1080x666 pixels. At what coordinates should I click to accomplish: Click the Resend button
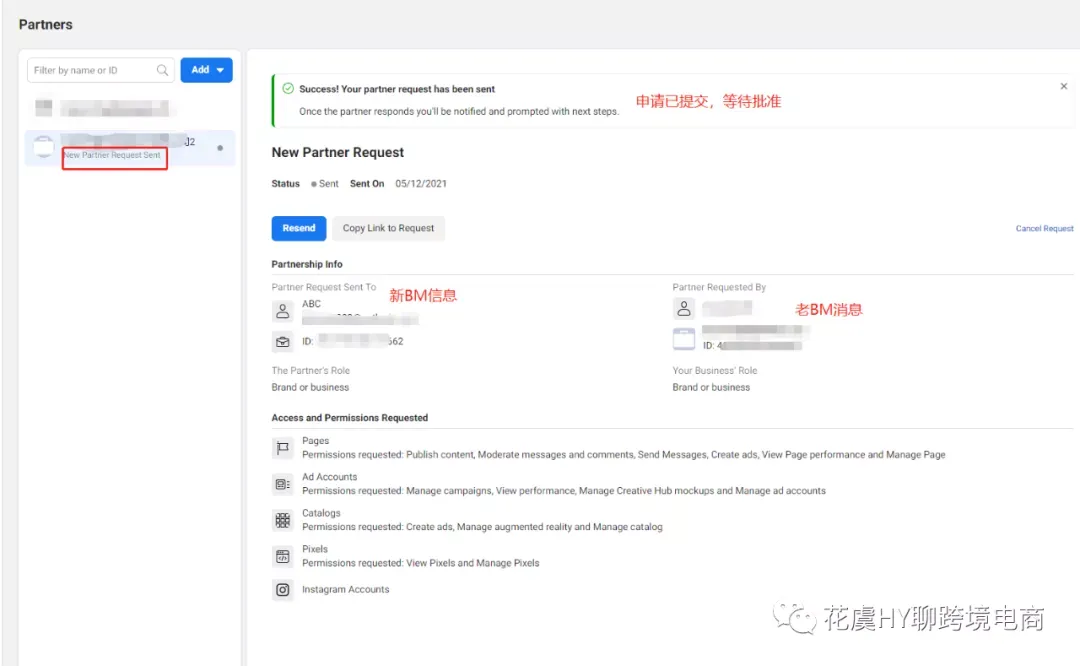click(299, 228)
